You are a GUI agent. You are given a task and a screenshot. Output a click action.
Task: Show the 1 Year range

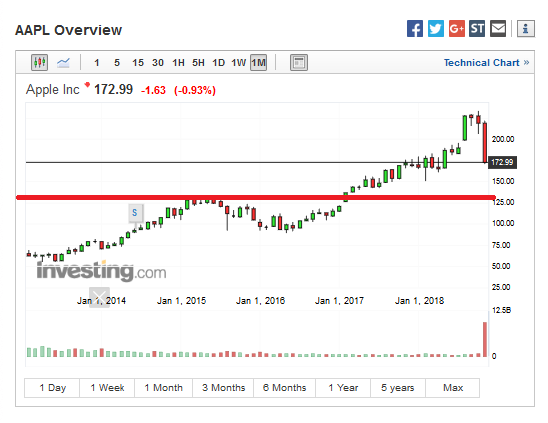[343, 388]
